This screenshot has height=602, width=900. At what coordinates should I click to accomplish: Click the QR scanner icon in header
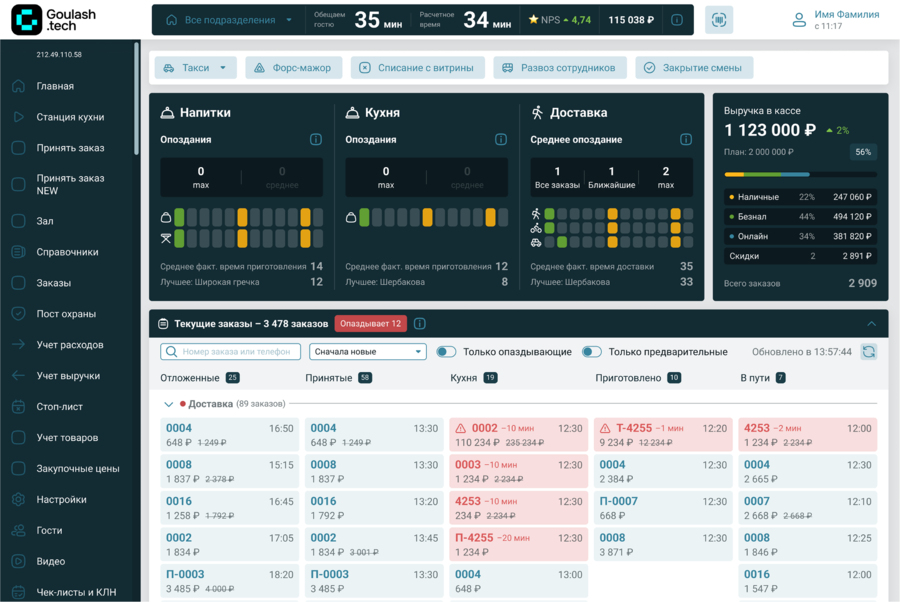click(718, 20)
